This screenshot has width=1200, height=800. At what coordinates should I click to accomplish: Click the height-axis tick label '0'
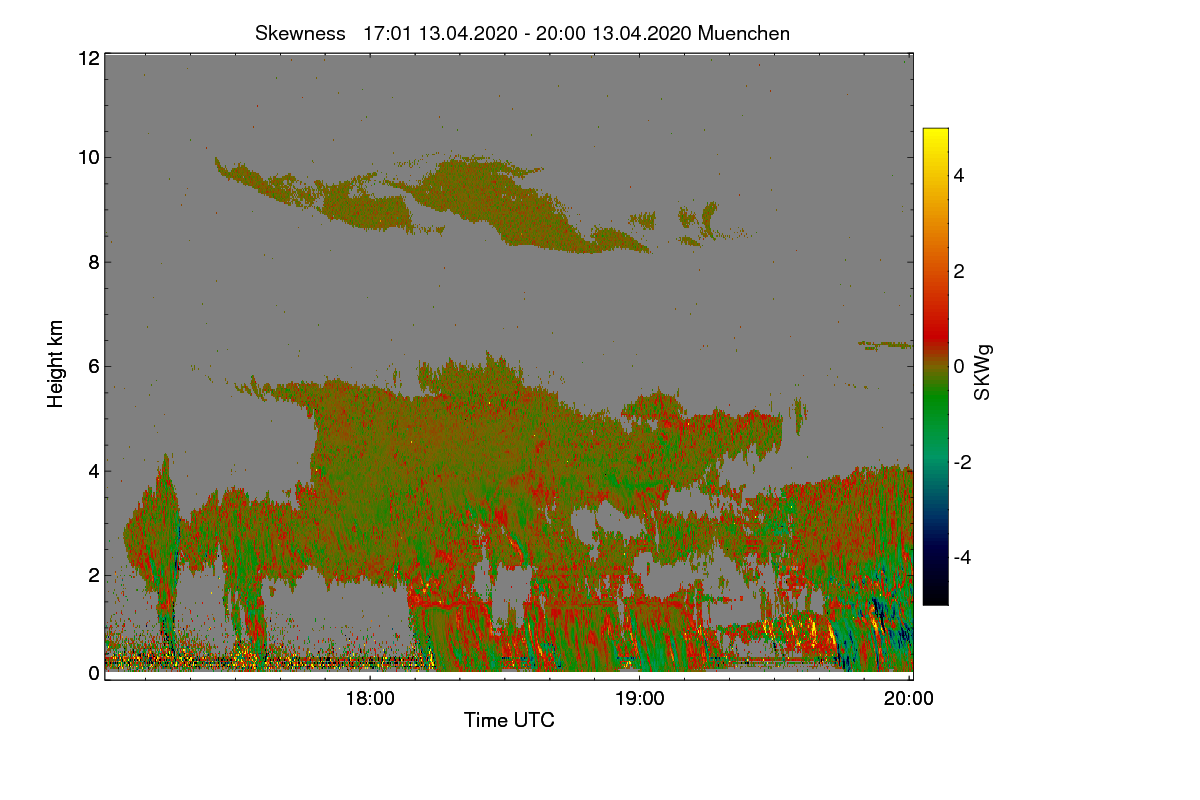point(93,673)
